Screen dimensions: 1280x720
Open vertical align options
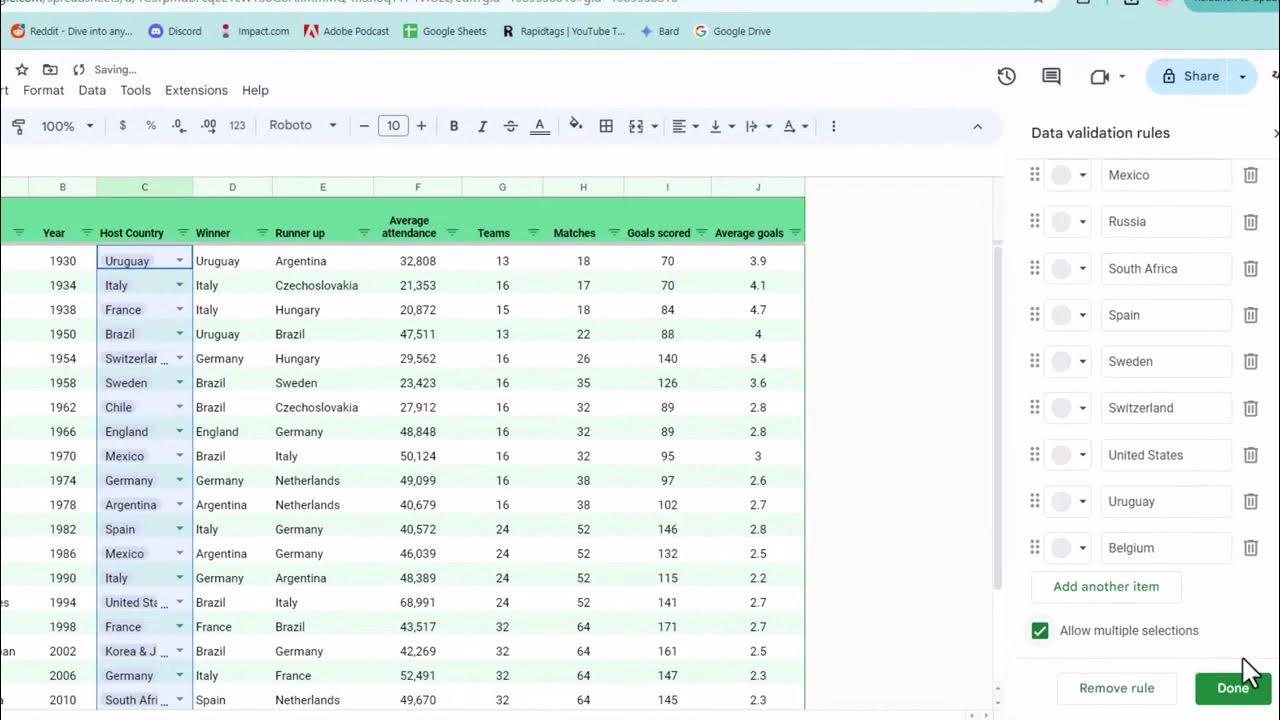coord(721,126)
